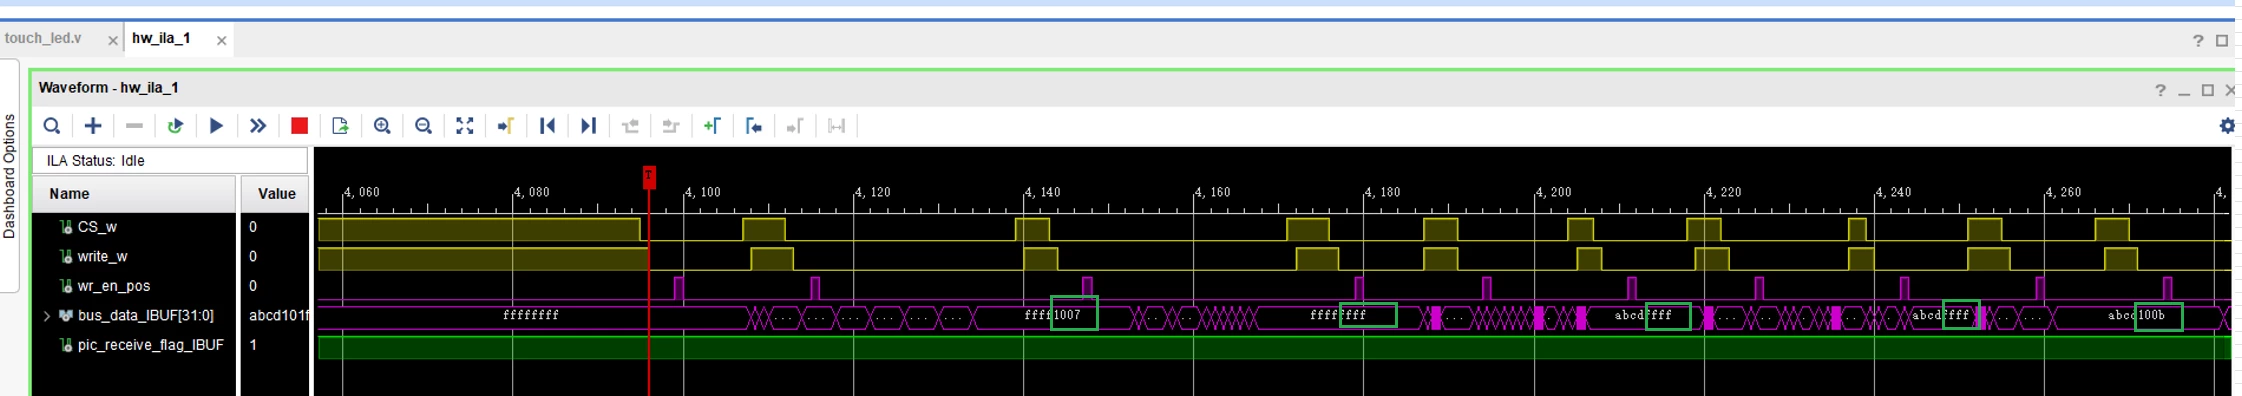Zoom fit the entire waveform

(465, 126)
